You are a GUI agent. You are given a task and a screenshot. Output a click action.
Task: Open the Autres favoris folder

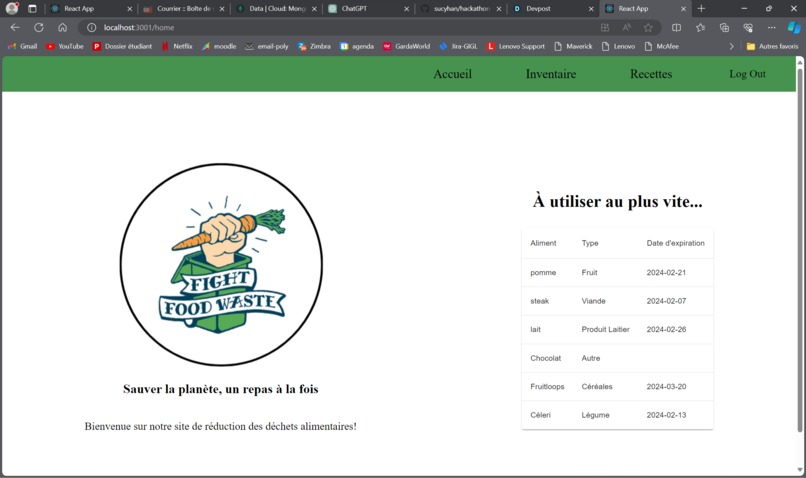[x=773, y=46]
